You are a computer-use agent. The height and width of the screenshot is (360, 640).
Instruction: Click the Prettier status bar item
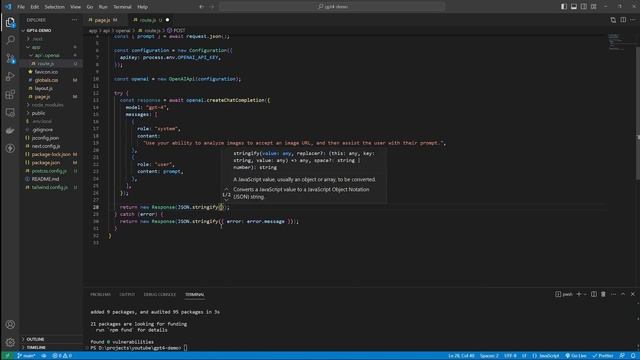point(603,356)
